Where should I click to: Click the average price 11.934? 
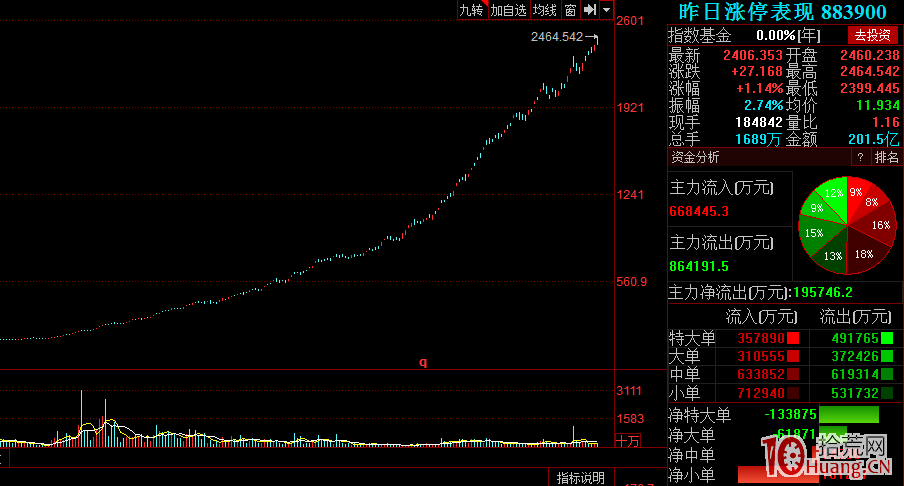pyautogui.click(x=877, y=105)
